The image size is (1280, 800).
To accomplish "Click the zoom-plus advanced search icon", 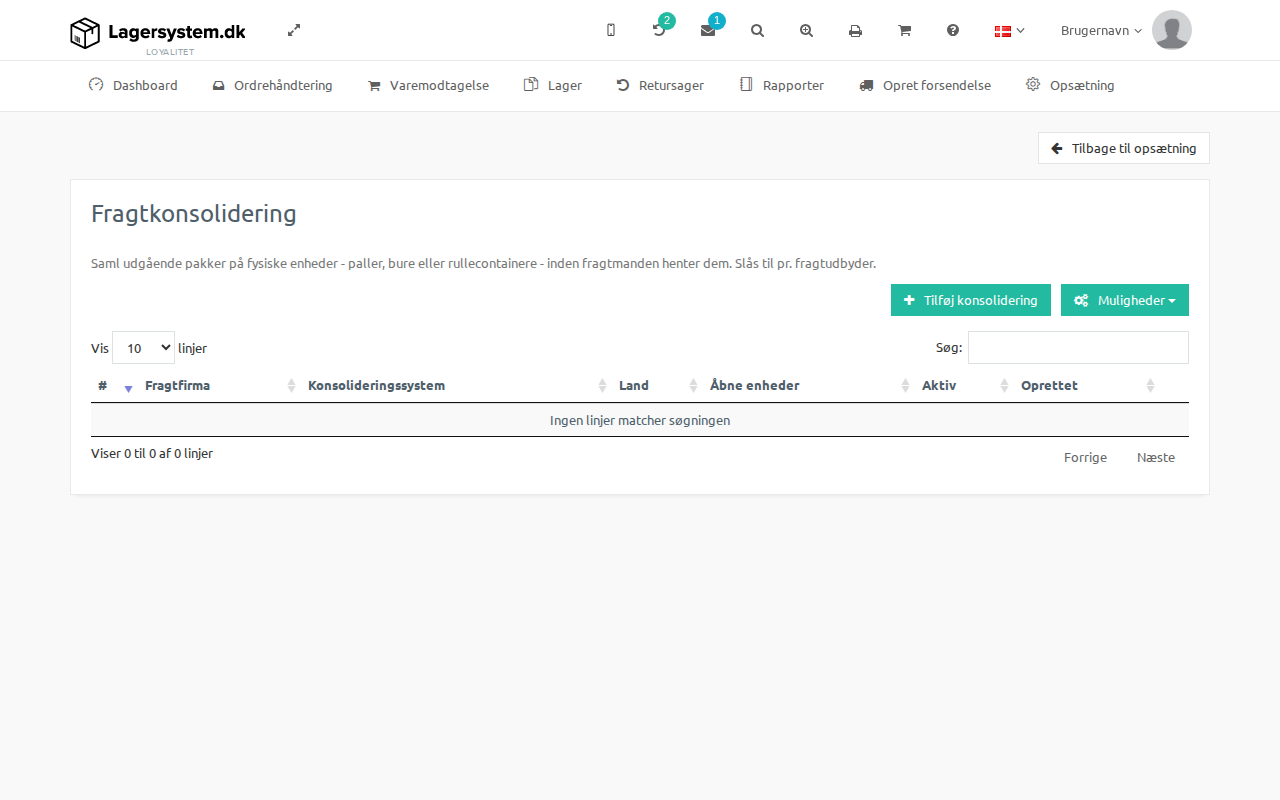I will pyautogui.click(x=807, y=30).
